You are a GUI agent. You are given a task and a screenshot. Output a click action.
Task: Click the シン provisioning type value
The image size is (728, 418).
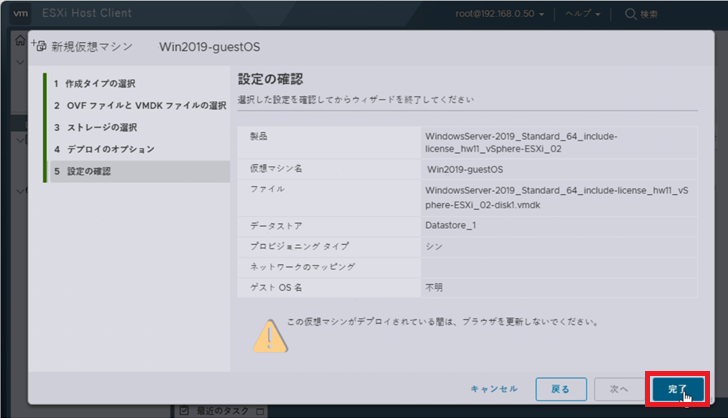coord(434,247)
